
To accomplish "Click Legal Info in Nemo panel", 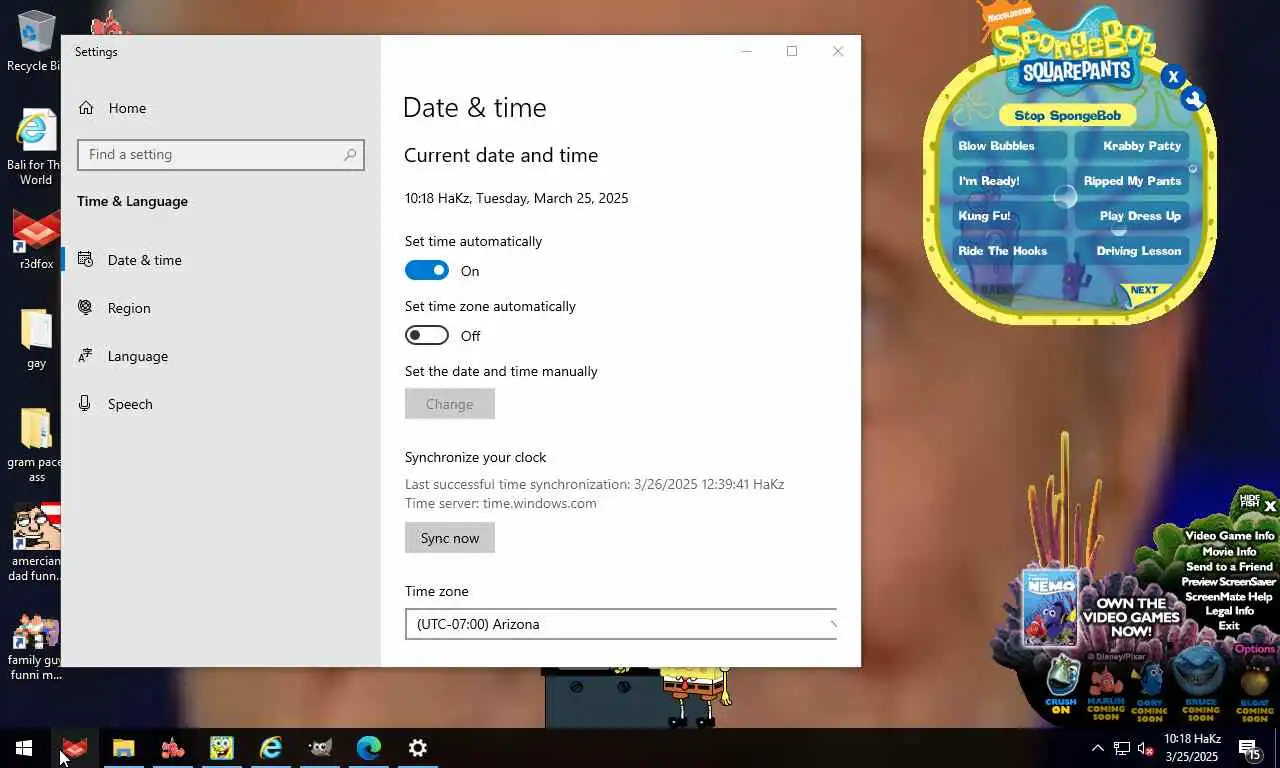I will tap(1229, 611).
